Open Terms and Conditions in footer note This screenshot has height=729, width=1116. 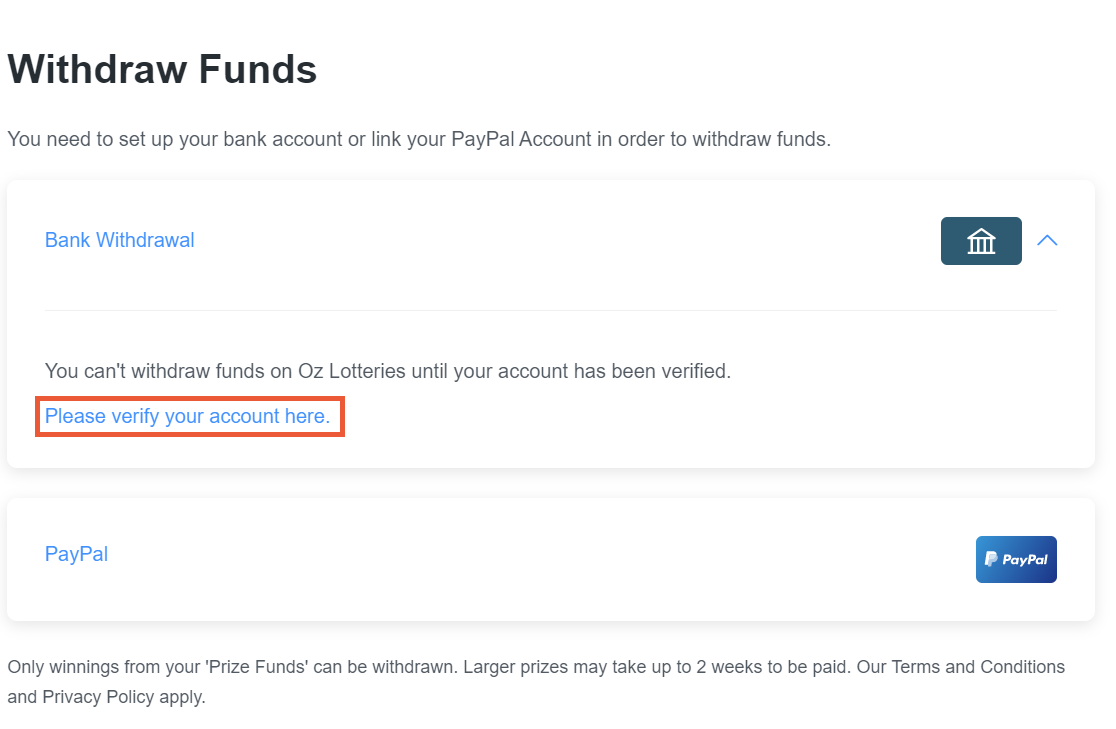(978, 667)
